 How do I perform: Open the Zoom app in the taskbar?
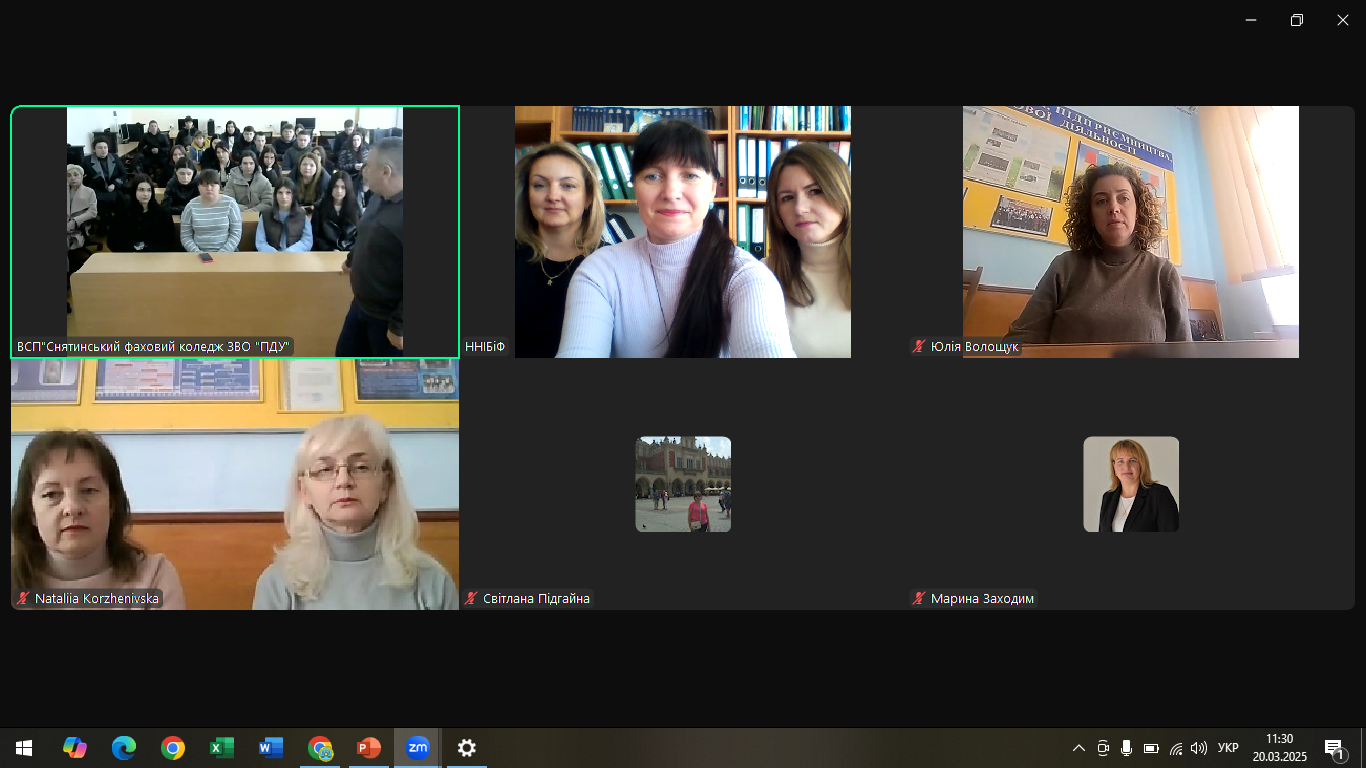[x=418, y=748]
